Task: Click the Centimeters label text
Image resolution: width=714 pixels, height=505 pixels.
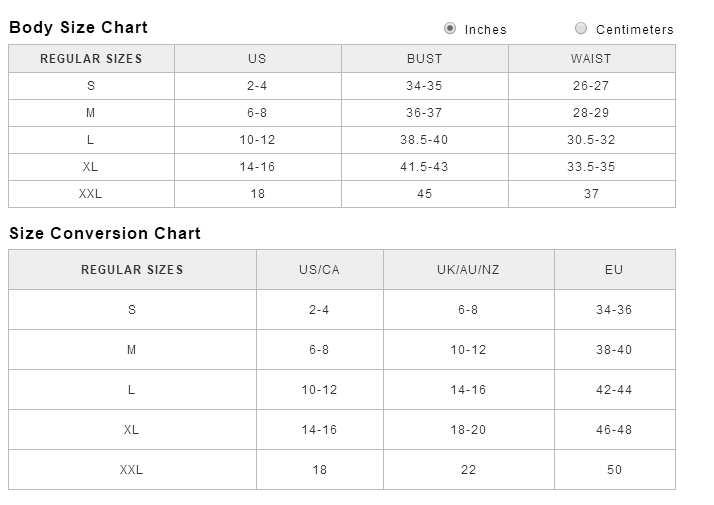Action: (x=635, y=30)
